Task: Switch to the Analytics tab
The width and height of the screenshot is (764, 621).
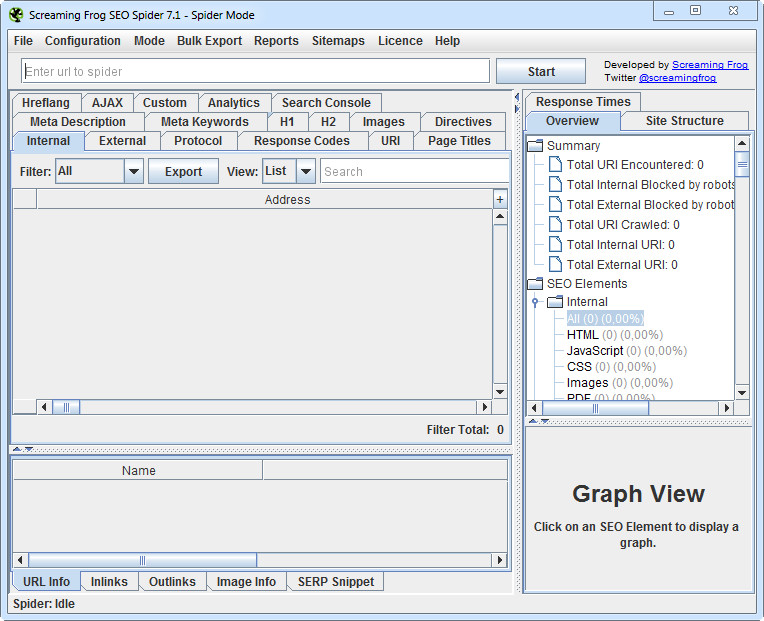Action: coord(234,103)
